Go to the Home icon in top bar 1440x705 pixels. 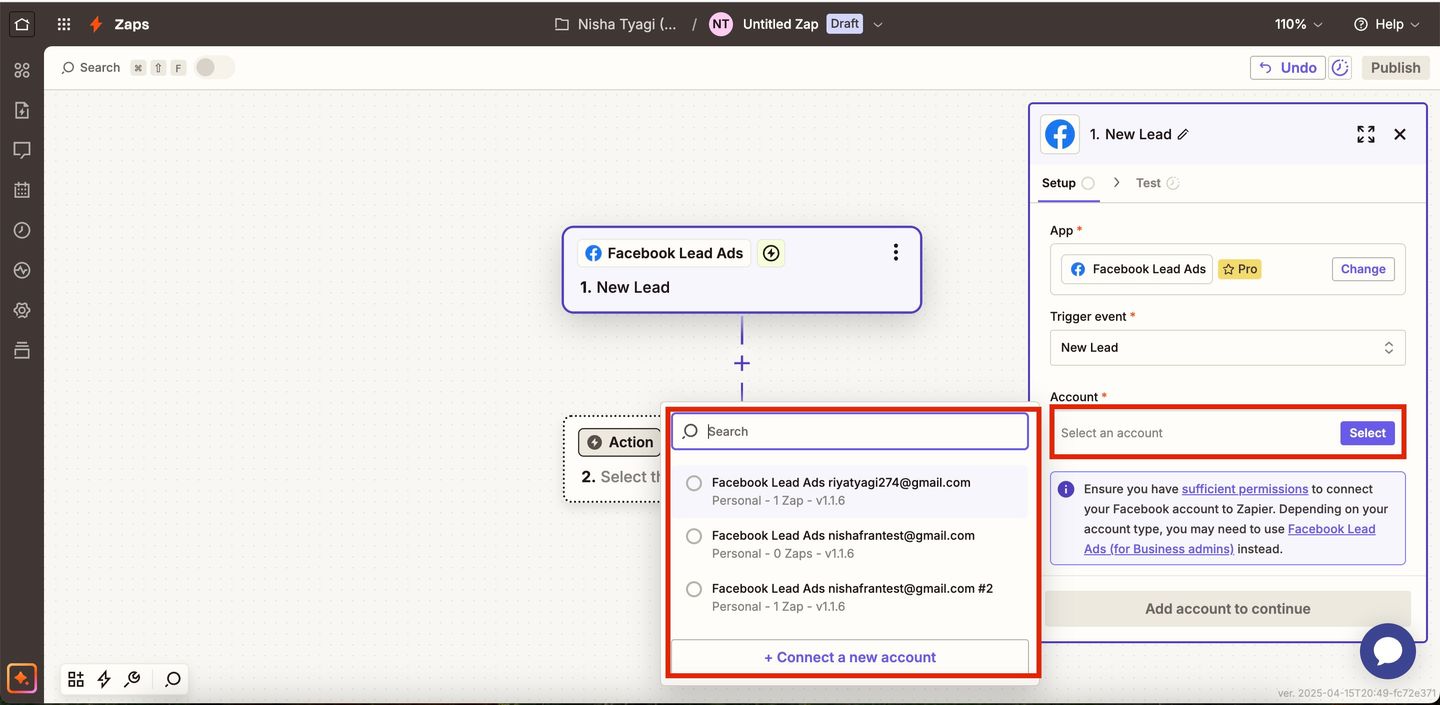[22, 24]
